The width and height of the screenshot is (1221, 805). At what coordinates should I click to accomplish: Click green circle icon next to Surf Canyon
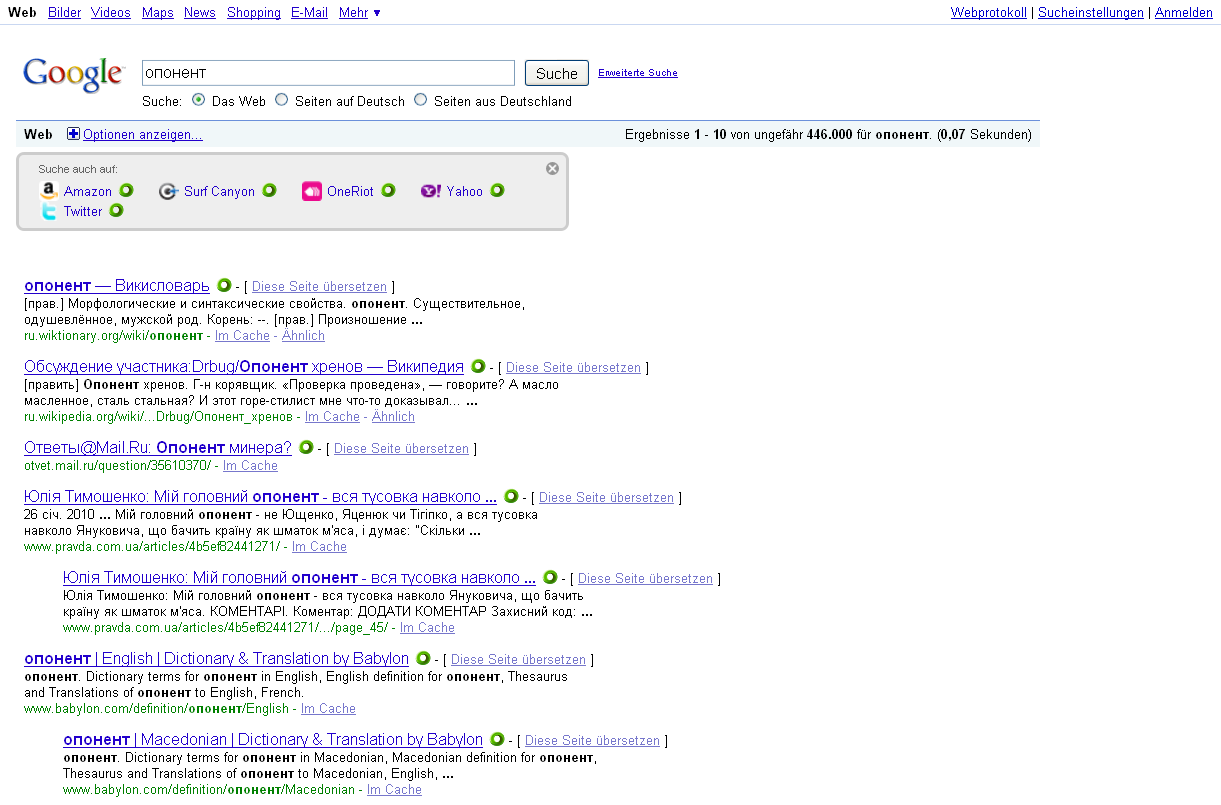point(269,190)
